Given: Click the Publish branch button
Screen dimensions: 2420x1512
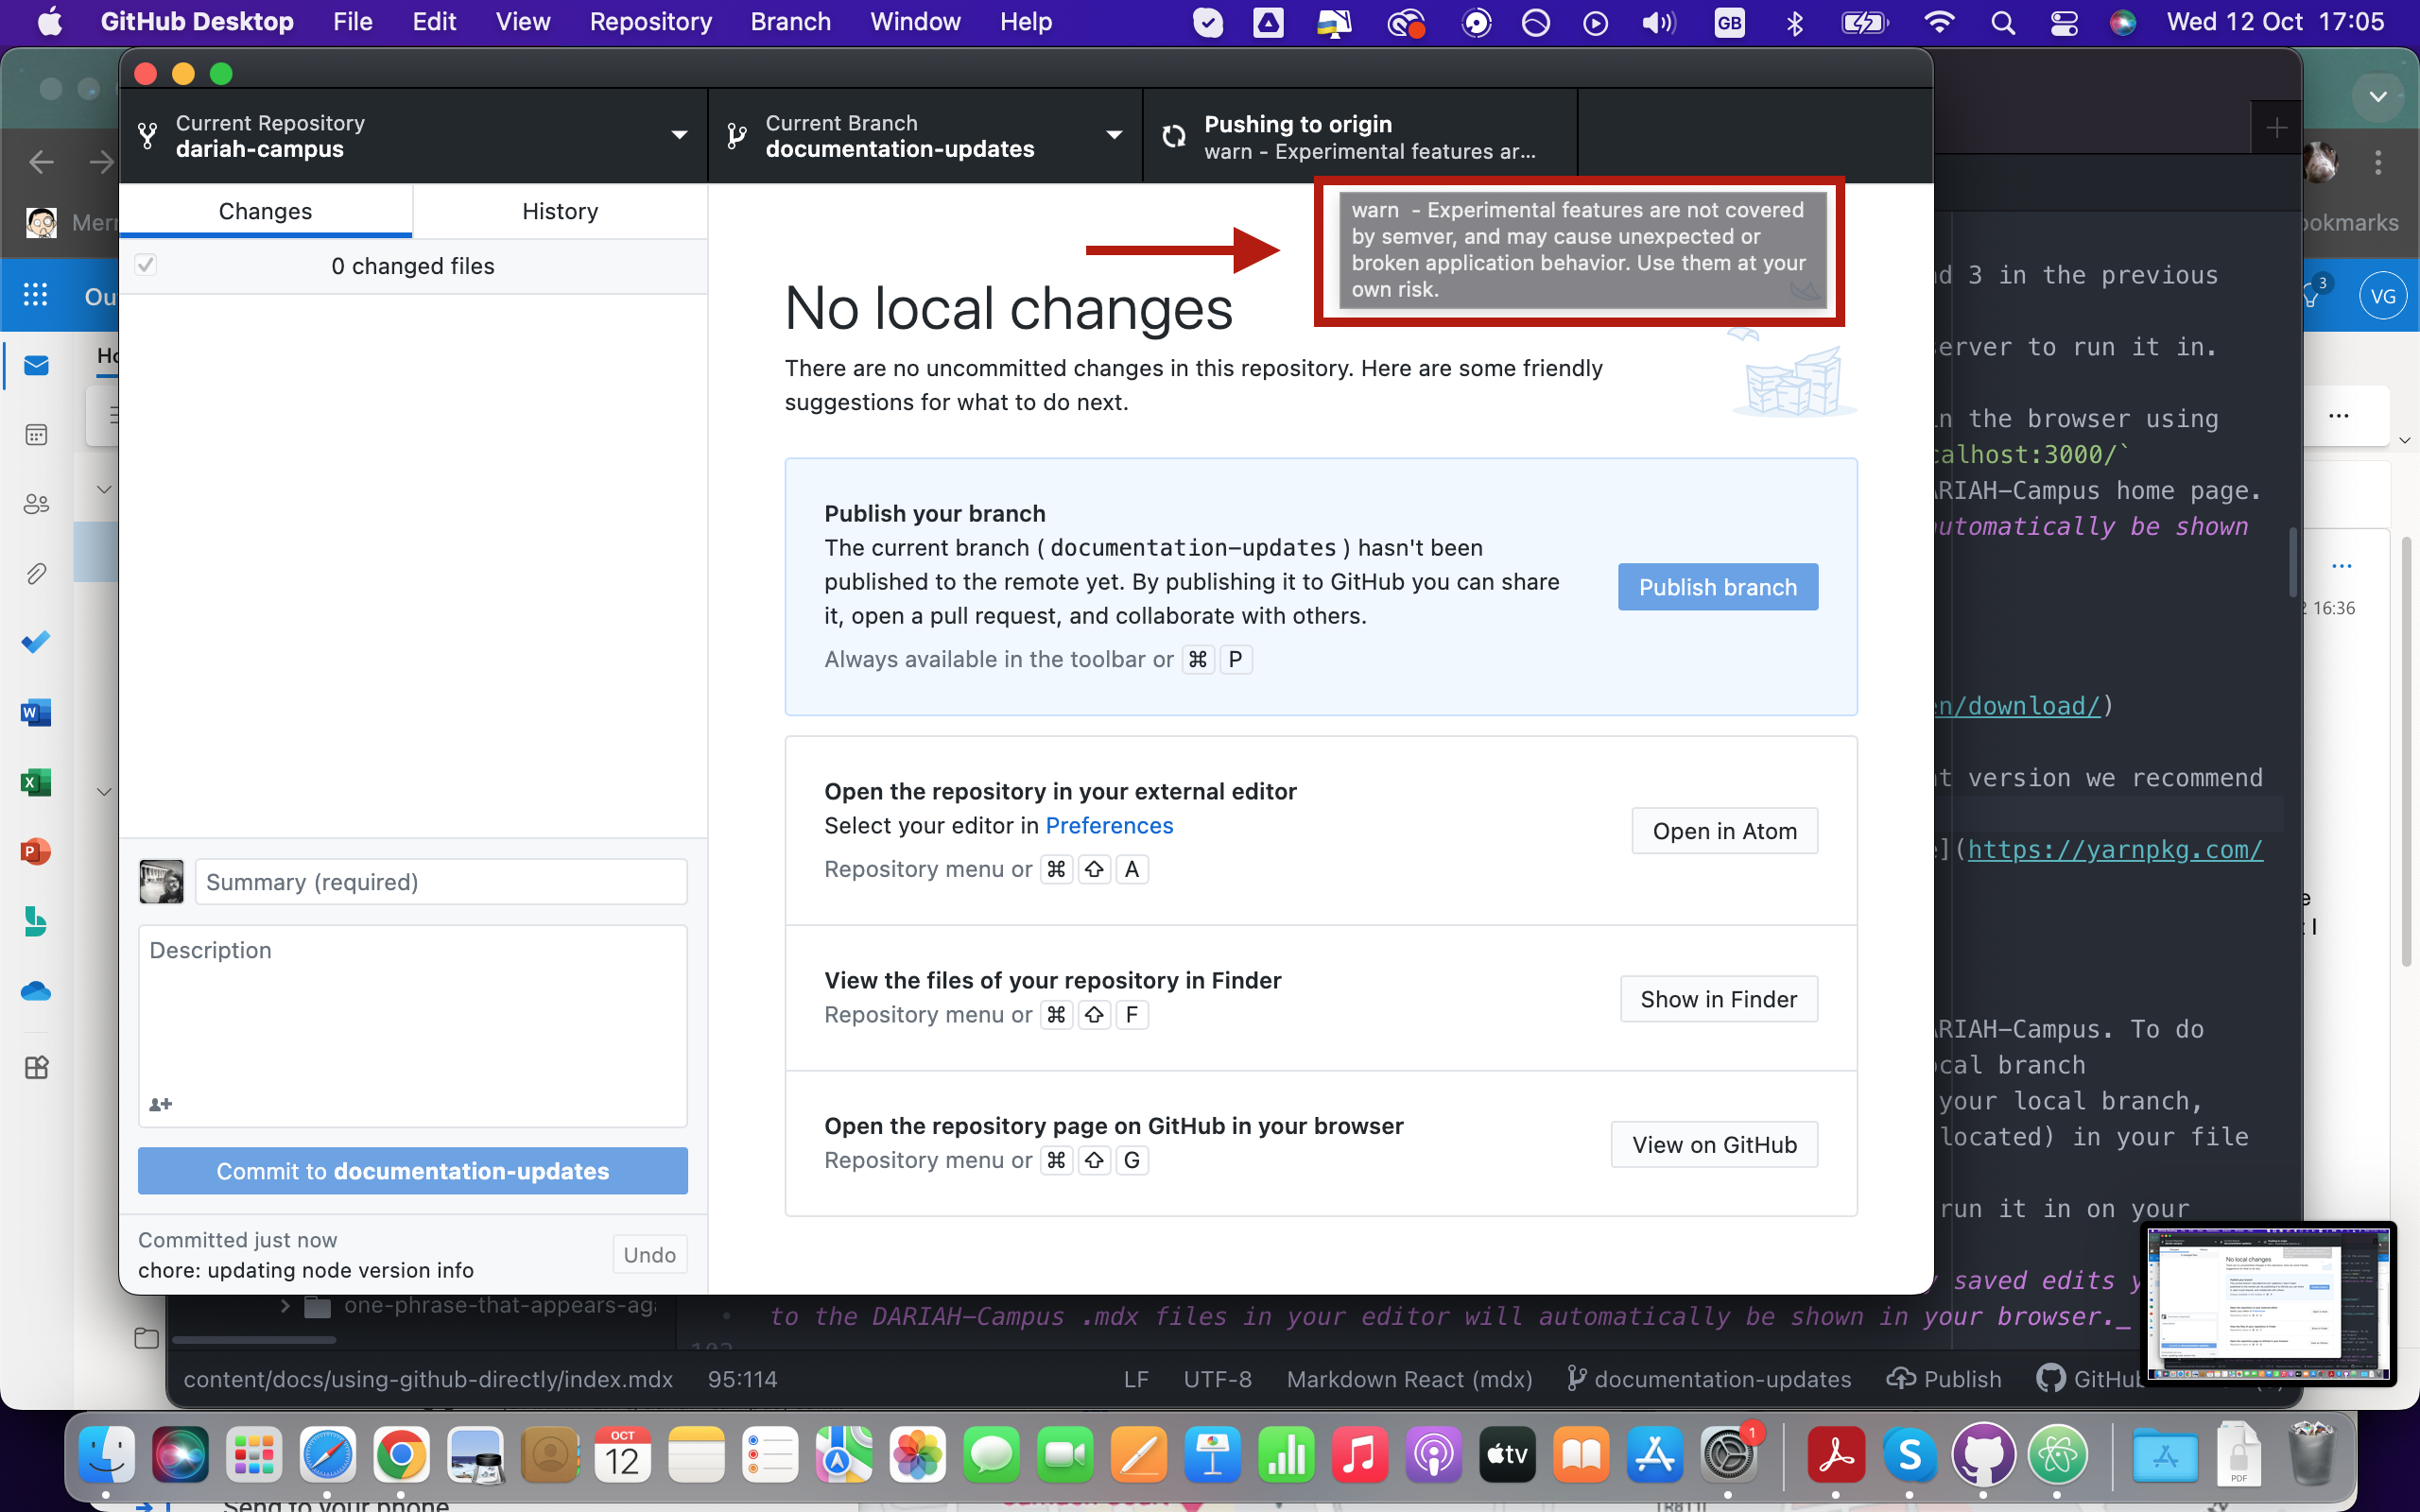Looking at the screenshot, I should (x=1717, y=587).
